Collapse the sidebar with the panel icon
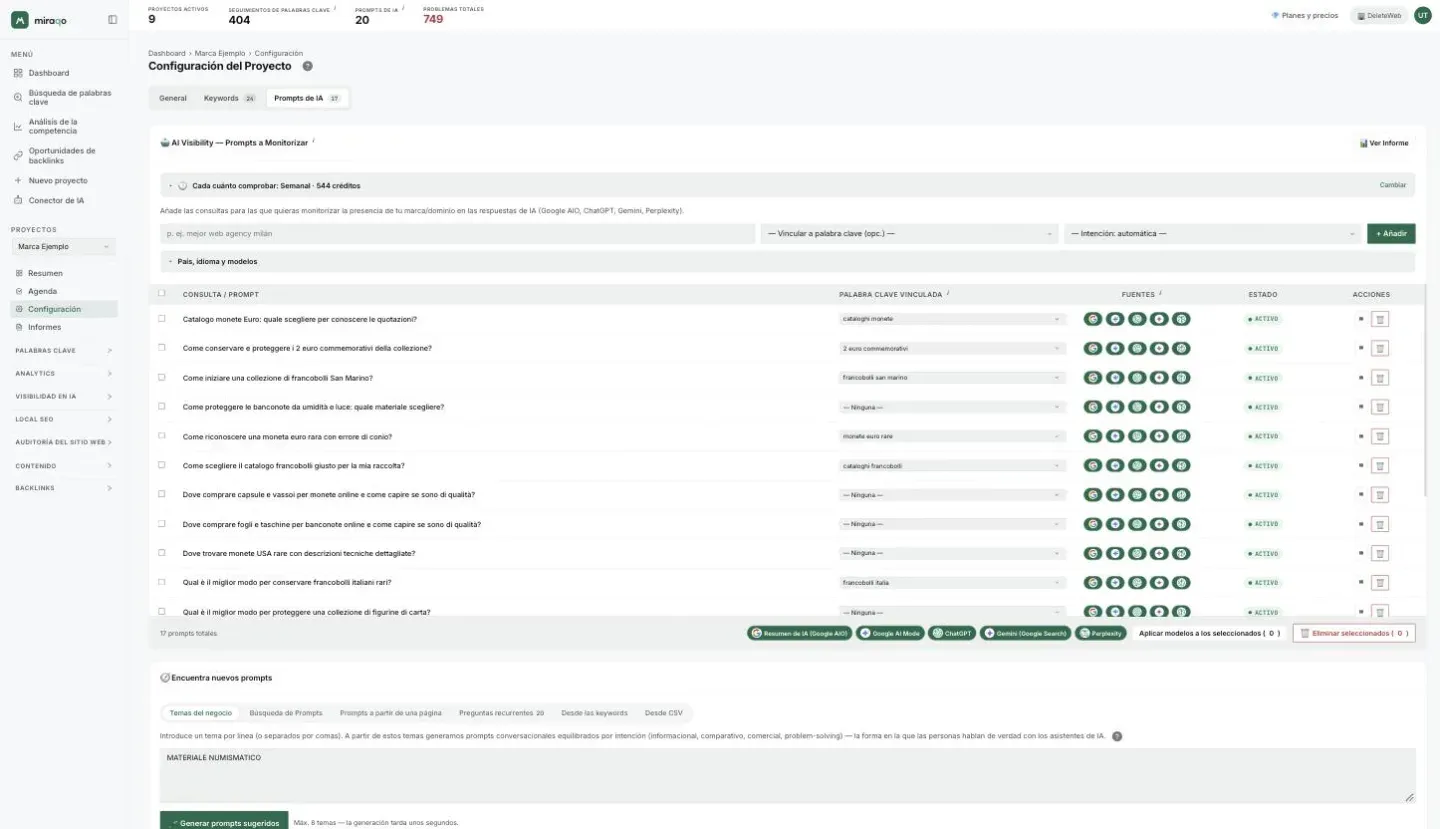The image size is (1440, 829). pos(112,19)
